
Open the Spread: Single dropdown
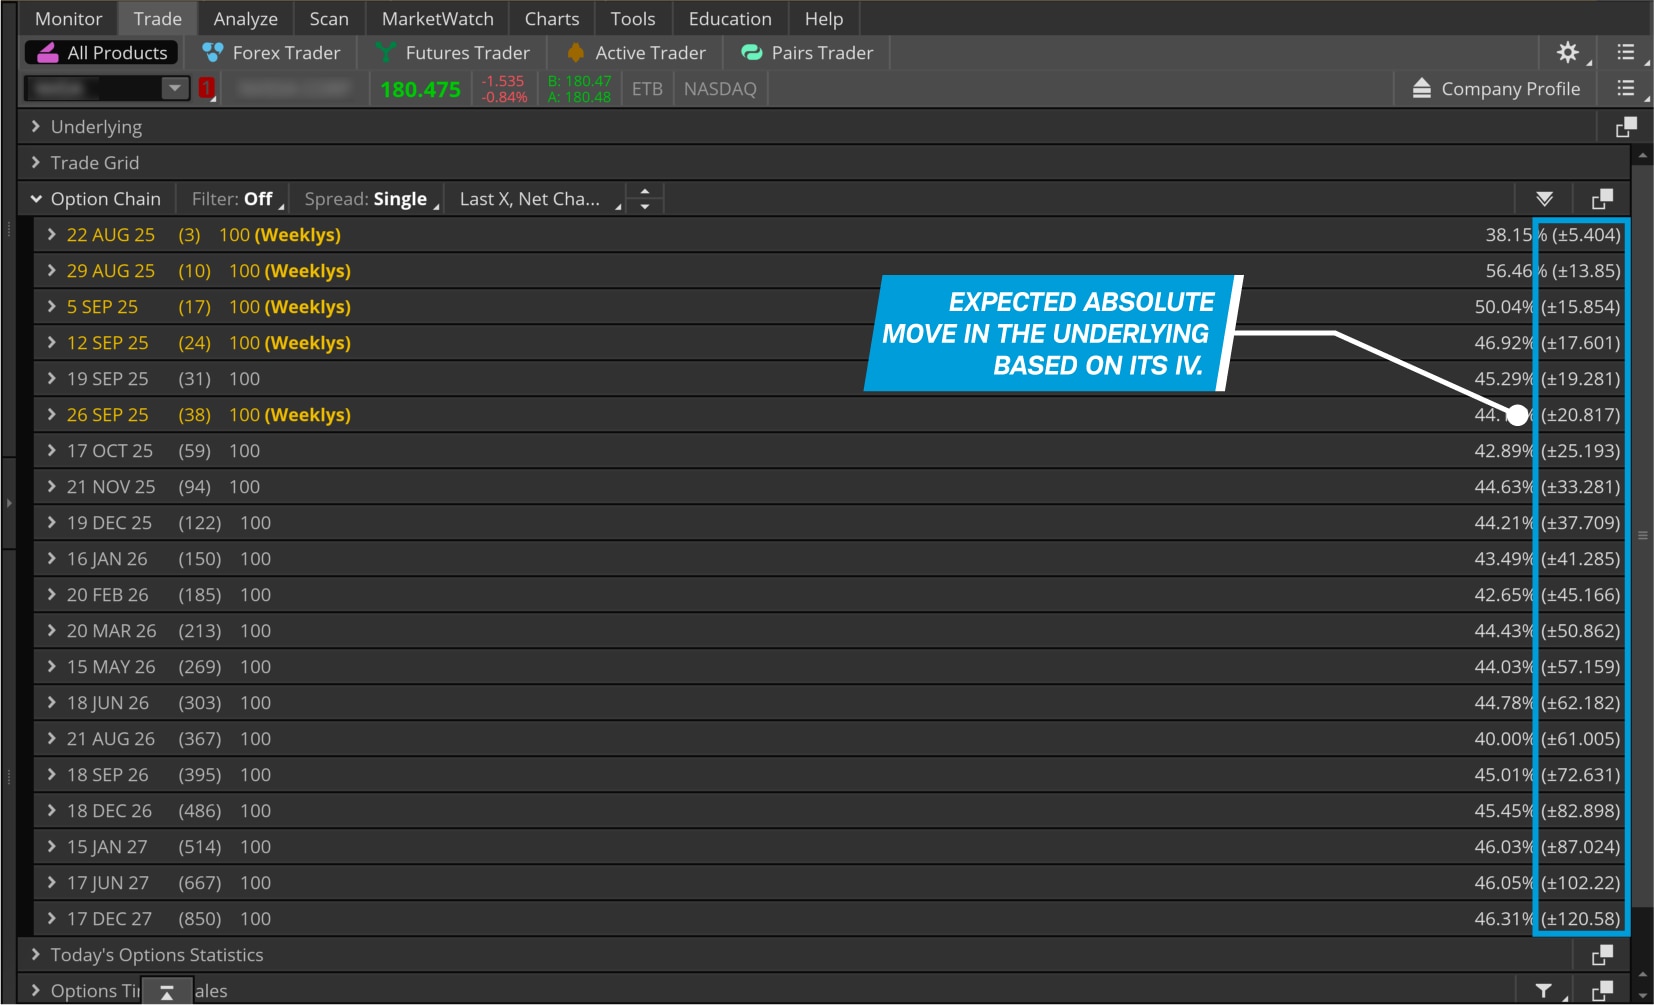372,199
